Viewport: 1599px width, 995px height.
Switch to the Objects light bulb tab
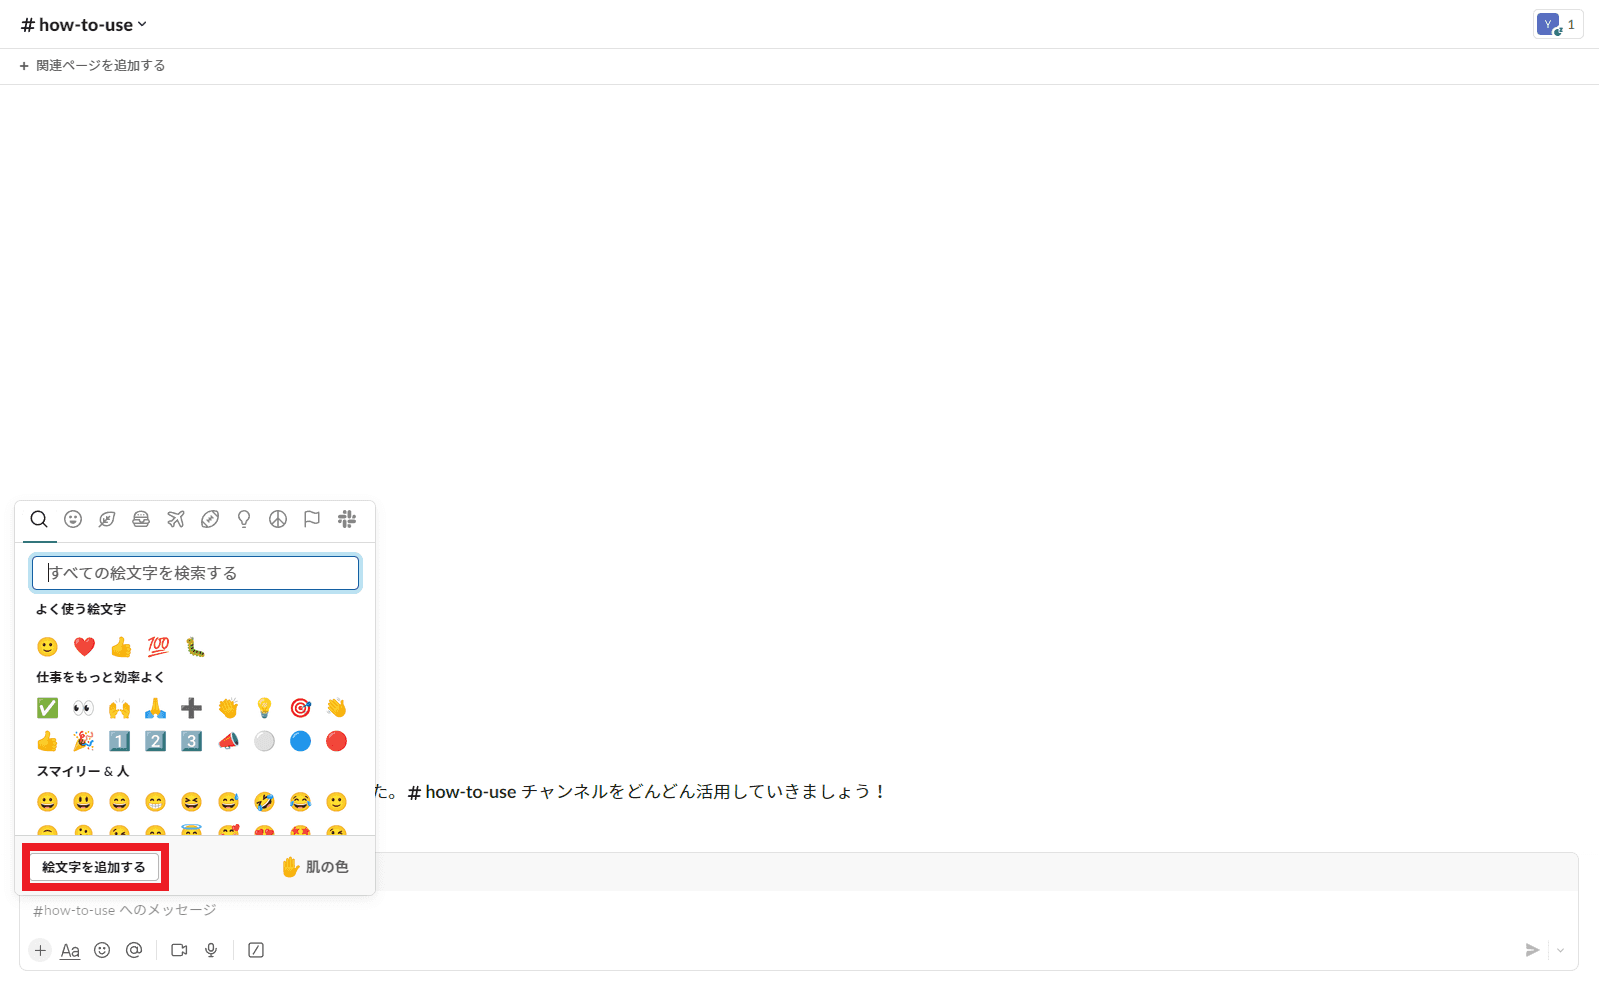[x=244, y=519]
